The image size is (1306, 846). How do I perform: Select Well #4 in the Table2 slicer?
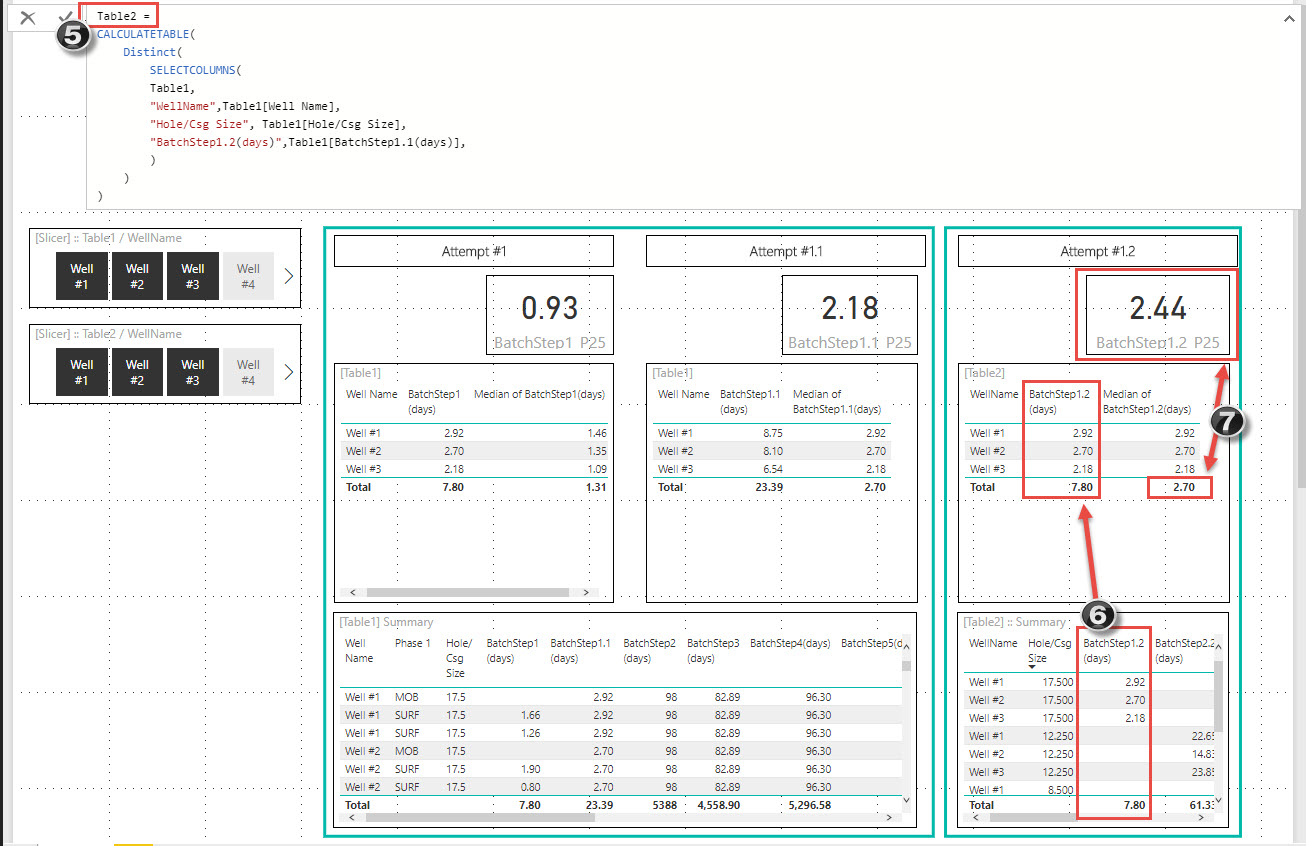[x=248, y=372]
